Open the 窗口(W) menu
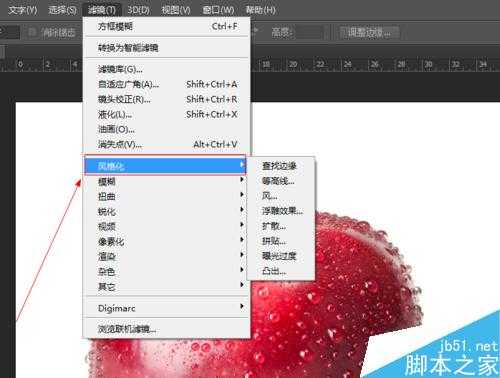This screenshot has width=500, height=378. click(x=218, y=10)
